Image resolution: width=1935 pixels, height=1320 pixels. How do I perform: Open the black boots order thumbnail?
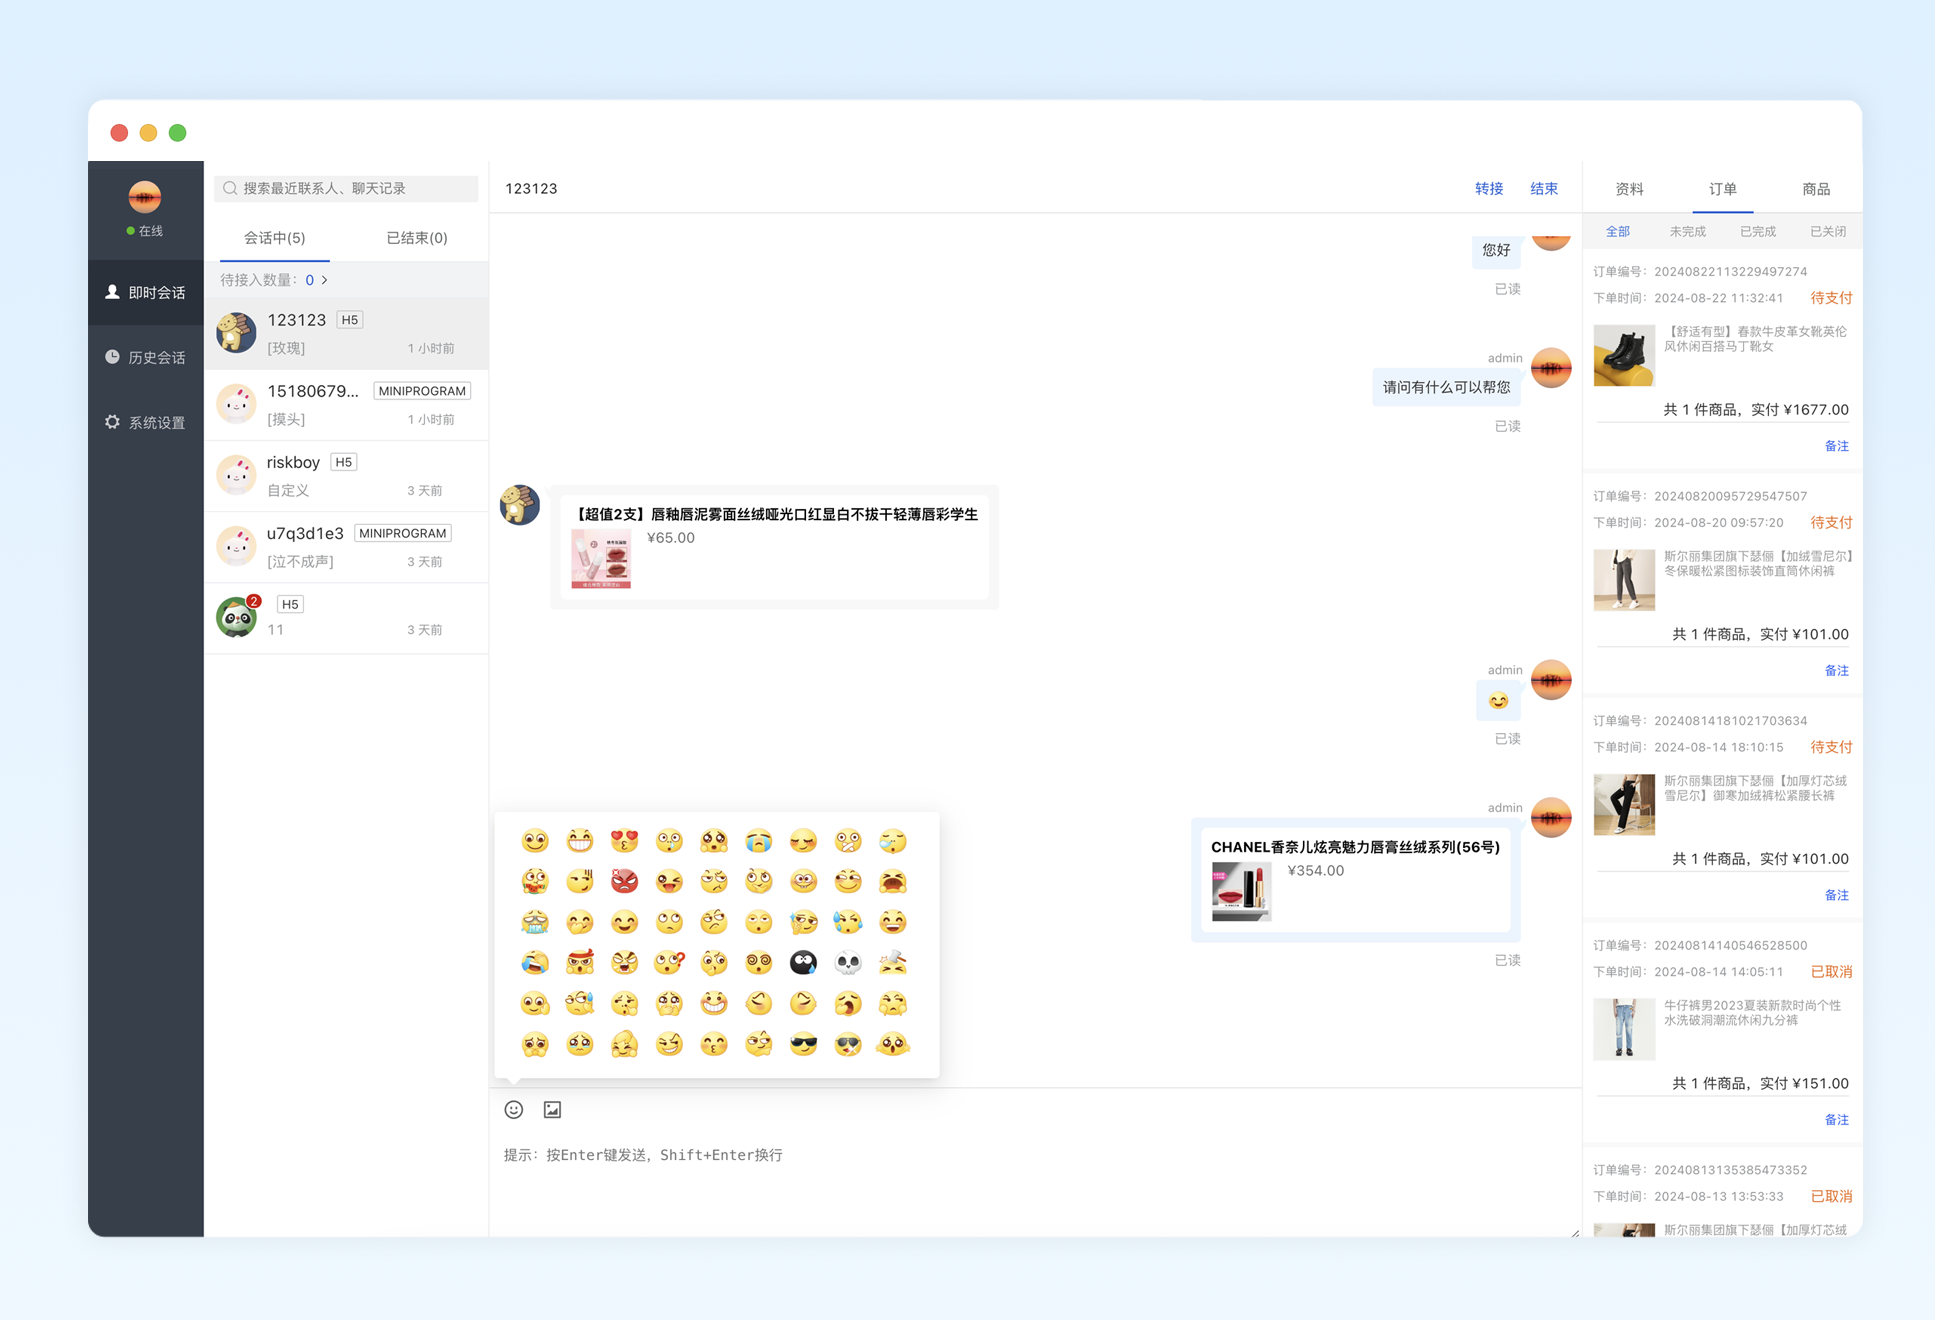click(1623, 355)
